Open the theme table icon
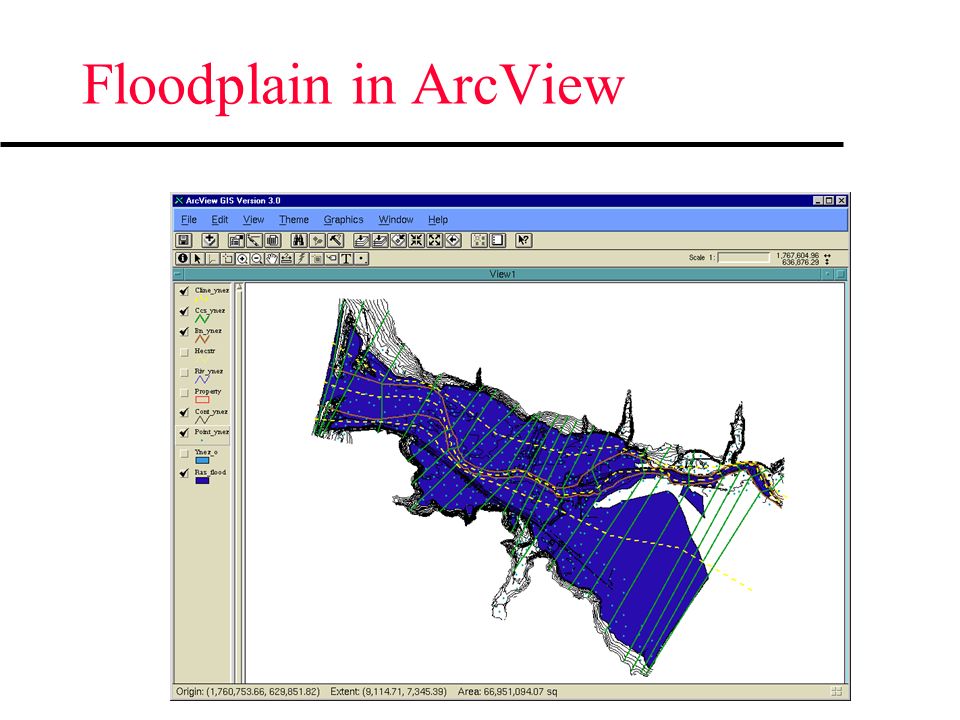Screen dimensions: 960x720 [272, 240]
